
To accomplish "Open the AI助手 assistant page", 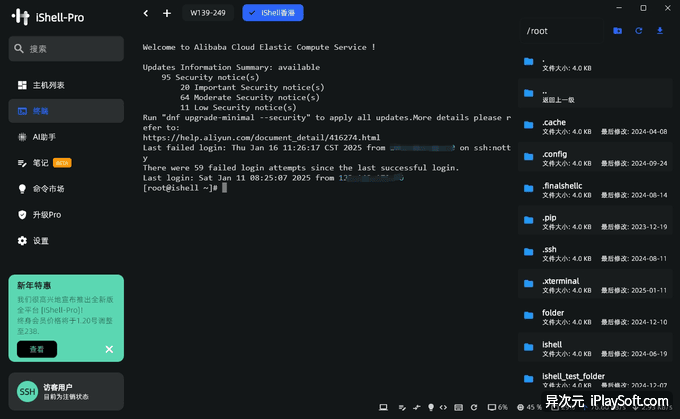I will [66, 137].
